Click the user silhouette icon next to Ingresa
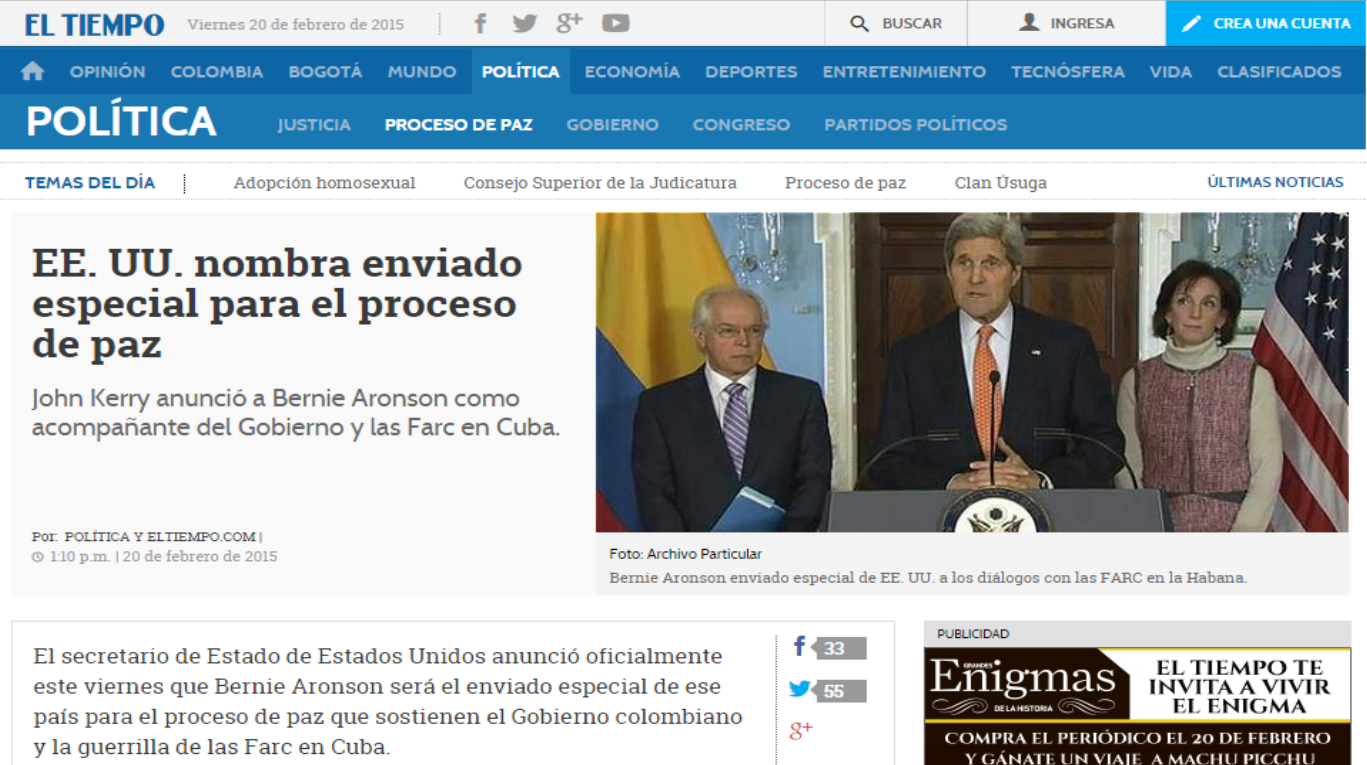Image resolution: width=1367 pixels, height=765 pixels. pyautogui.click(x=1029, y=22)
